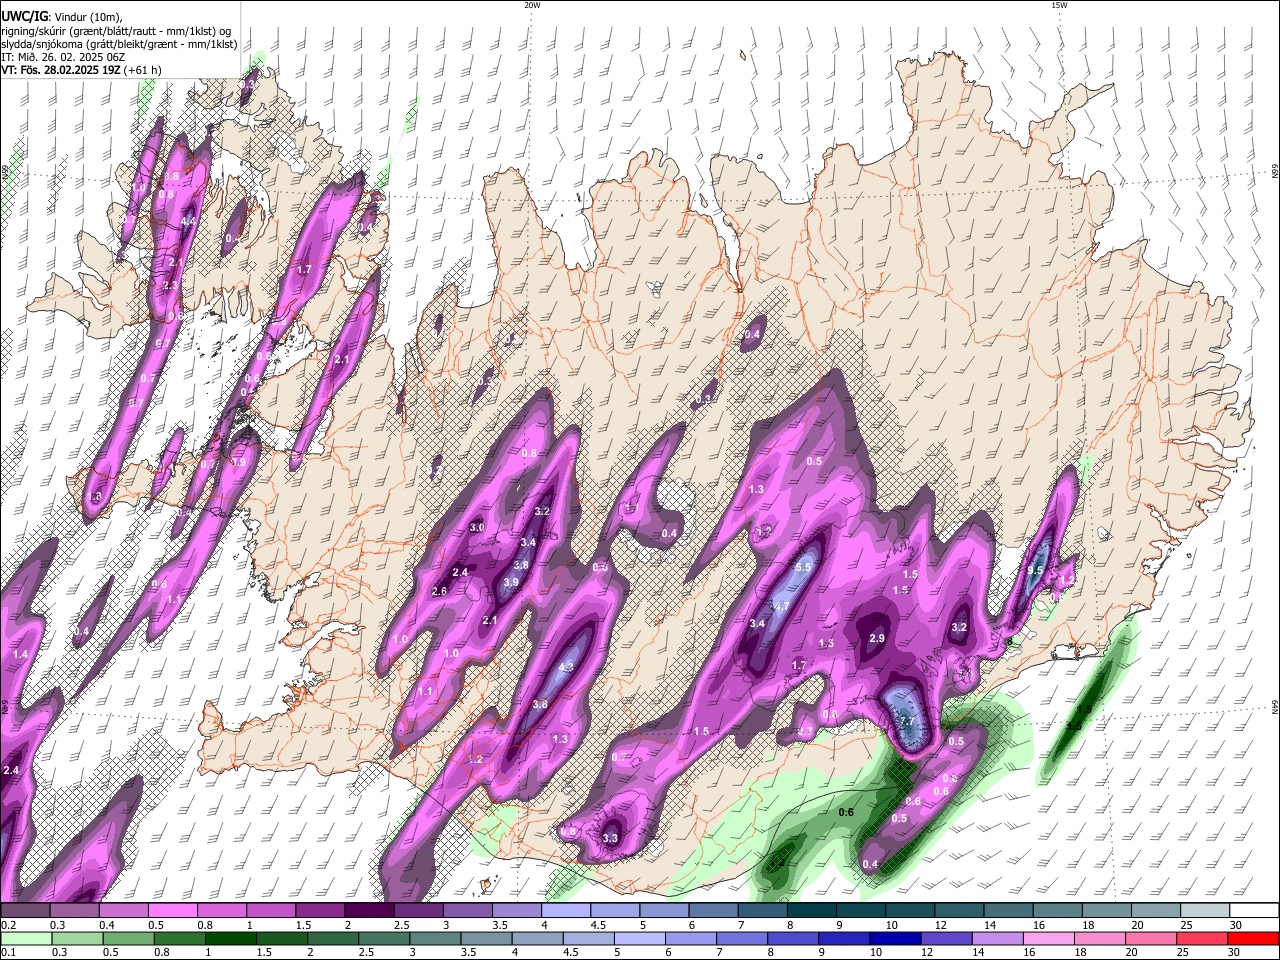The image size is (1280, 960).
Task: Click the 0.1 label in the bottom legend row
Action: pos(8,952)
